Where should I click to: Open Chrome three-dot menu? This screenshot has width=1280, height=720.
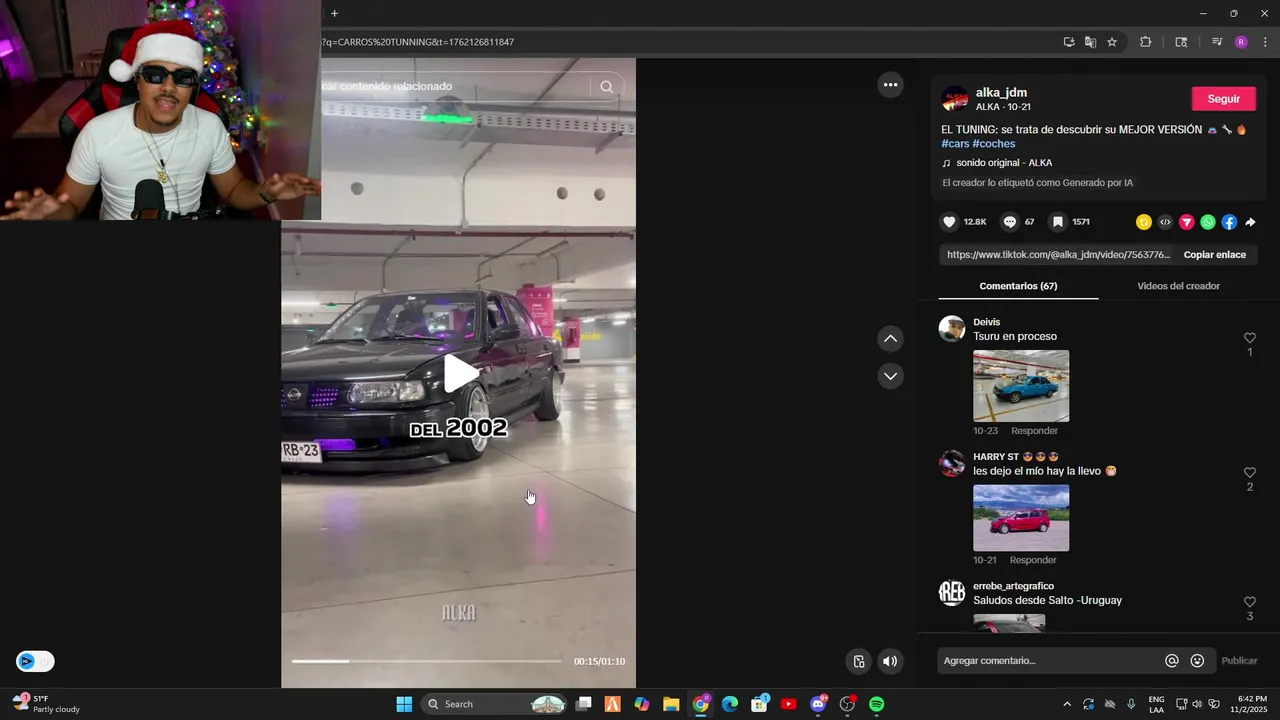tap(1265, 42)
